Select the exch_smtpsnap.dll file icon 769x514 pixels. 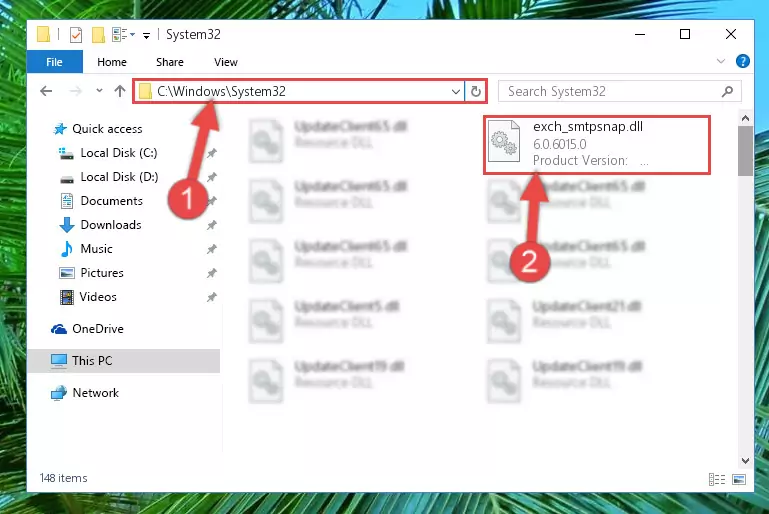[504, 141]
